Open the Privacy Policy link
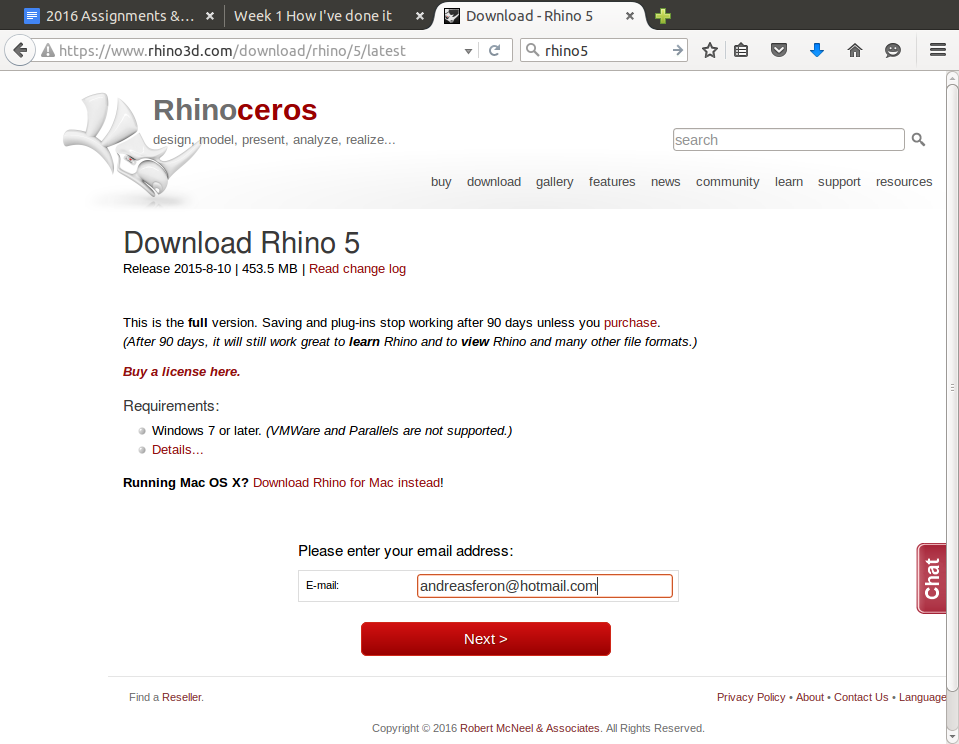This screenshot has width=959, height=744. (750, 697)
